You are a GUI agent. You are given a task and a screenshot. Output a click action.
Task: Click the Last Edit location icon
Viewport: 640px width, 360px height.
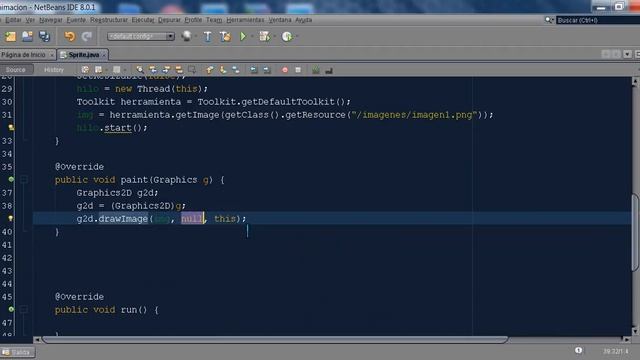(x=85, y=70)
